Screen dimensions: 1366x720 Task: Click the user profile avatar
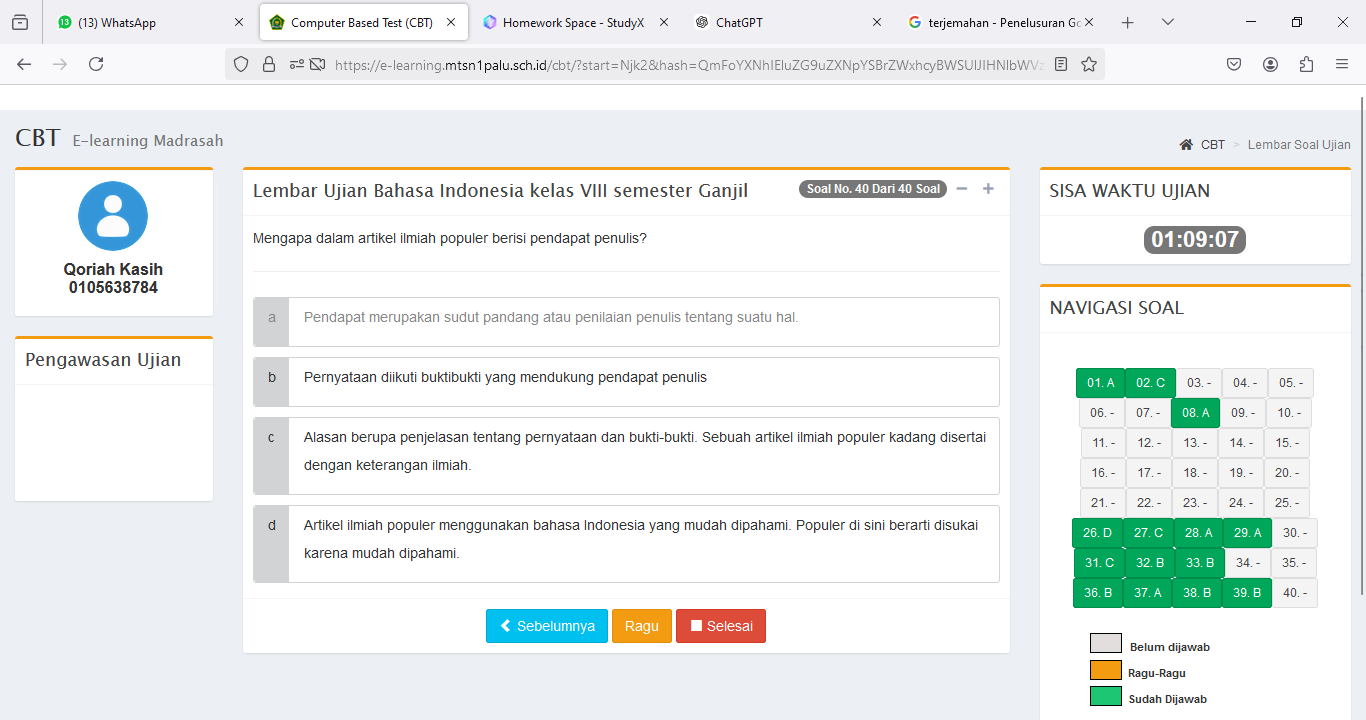113,216
